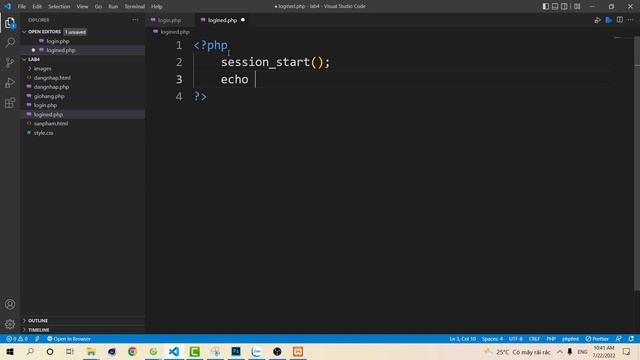Click UTF-8 encoding in status bar
Image resolution: width=640 pixels, height=360 pixels.
tap(516, 339)
